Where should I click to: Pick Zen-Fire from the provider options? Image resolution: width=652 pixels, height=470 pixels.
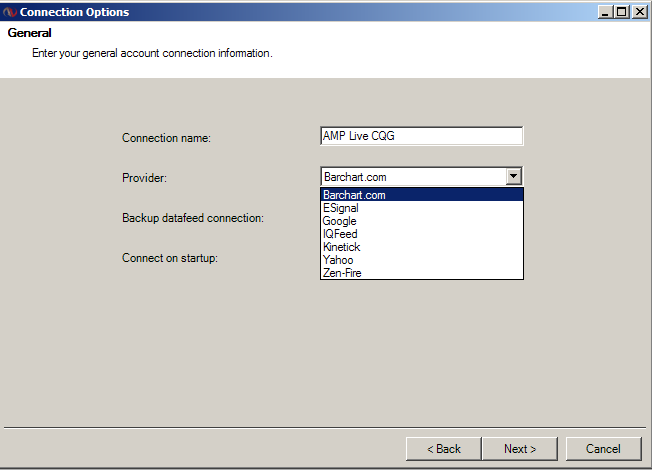click(x=421, y=273)
